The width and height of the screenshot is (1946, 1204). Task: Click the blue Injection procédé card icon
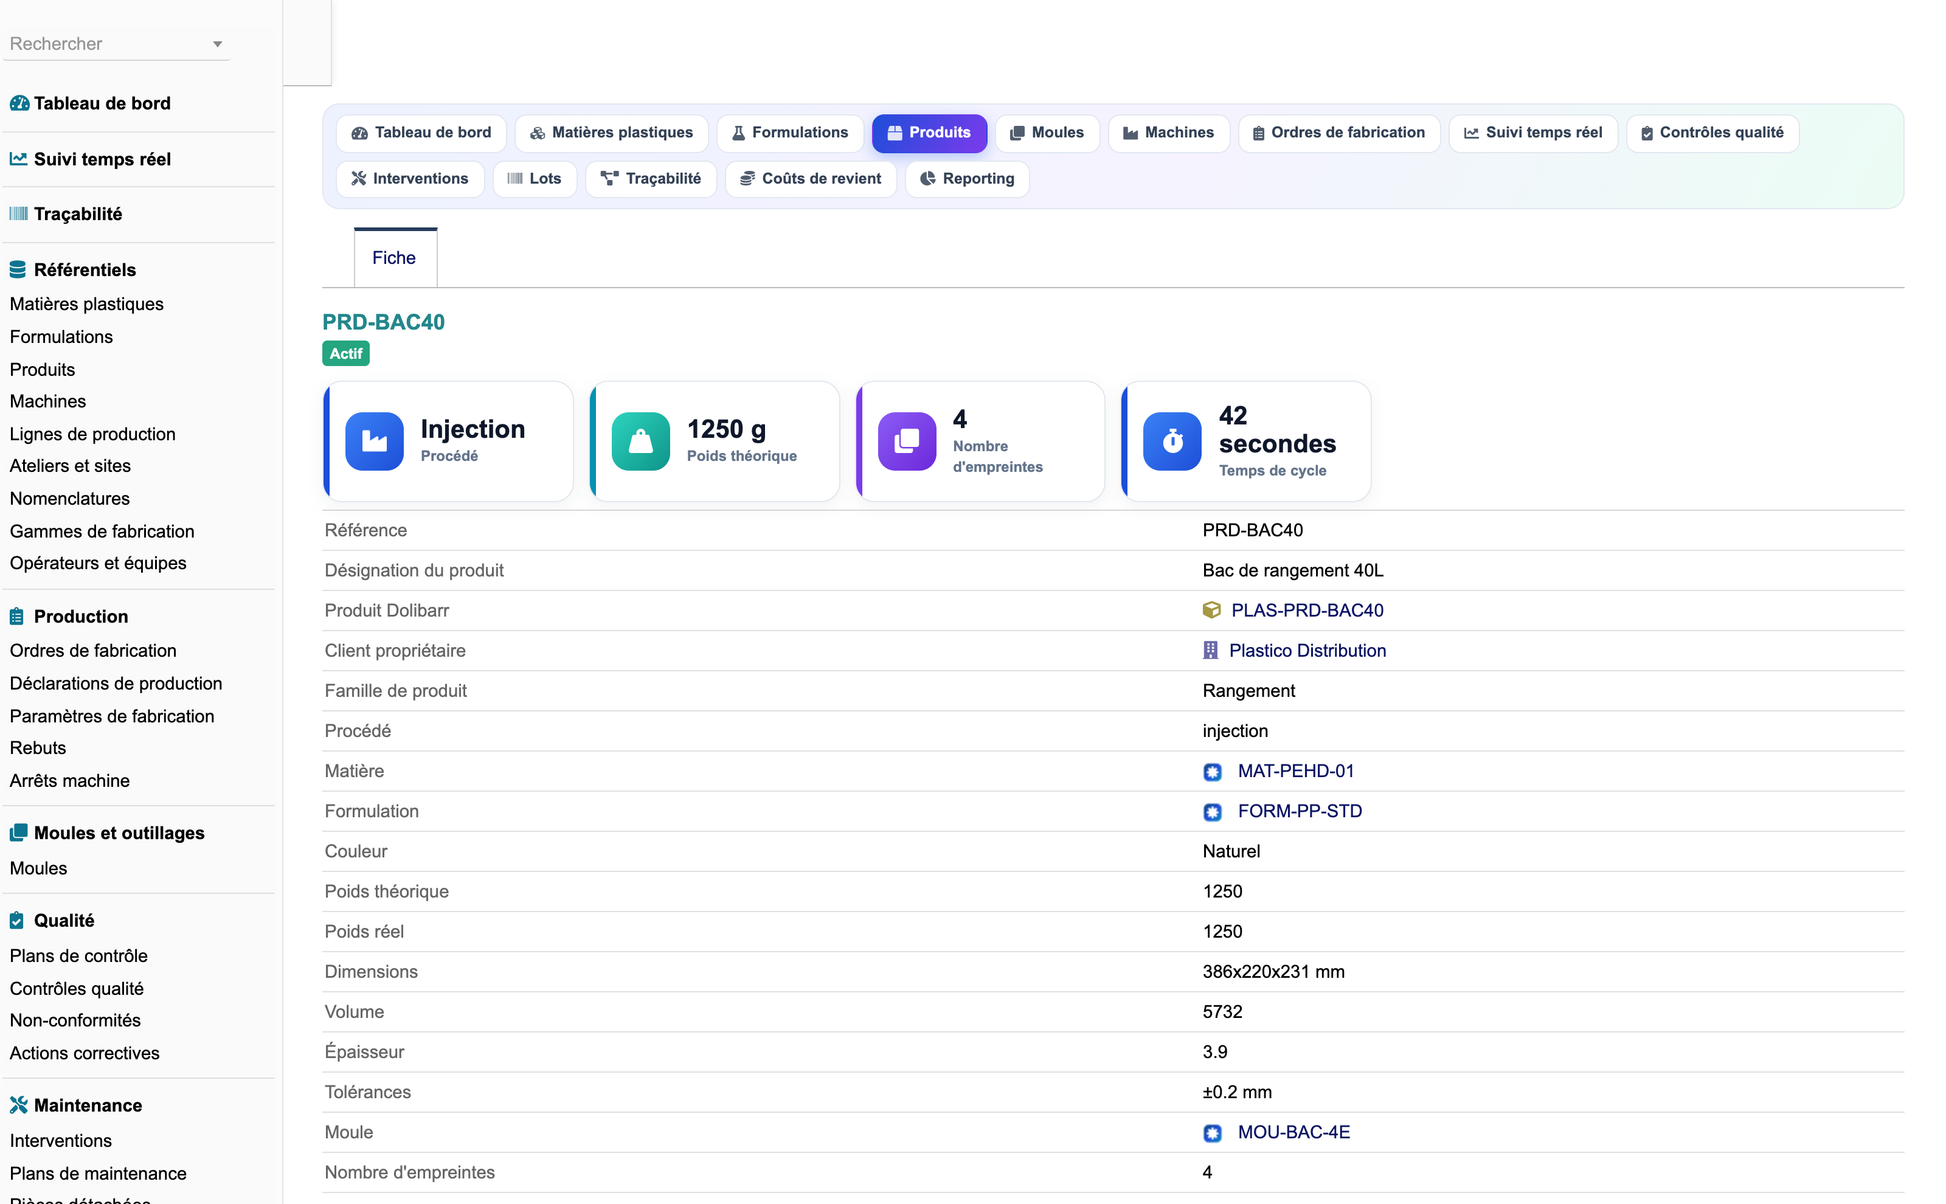[375, 441]
